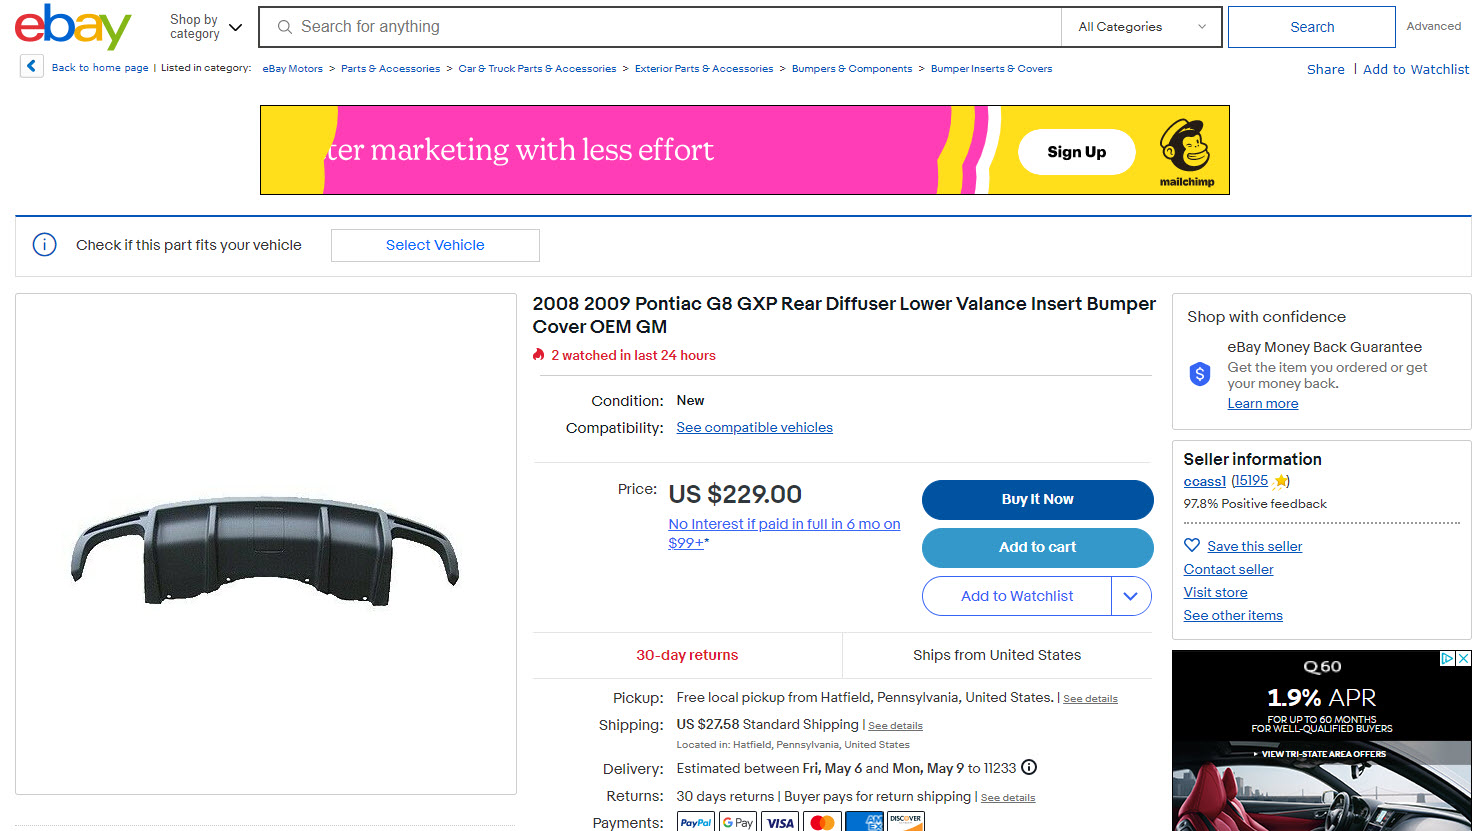Click the back arrow icon

click(x=32, y=67)
